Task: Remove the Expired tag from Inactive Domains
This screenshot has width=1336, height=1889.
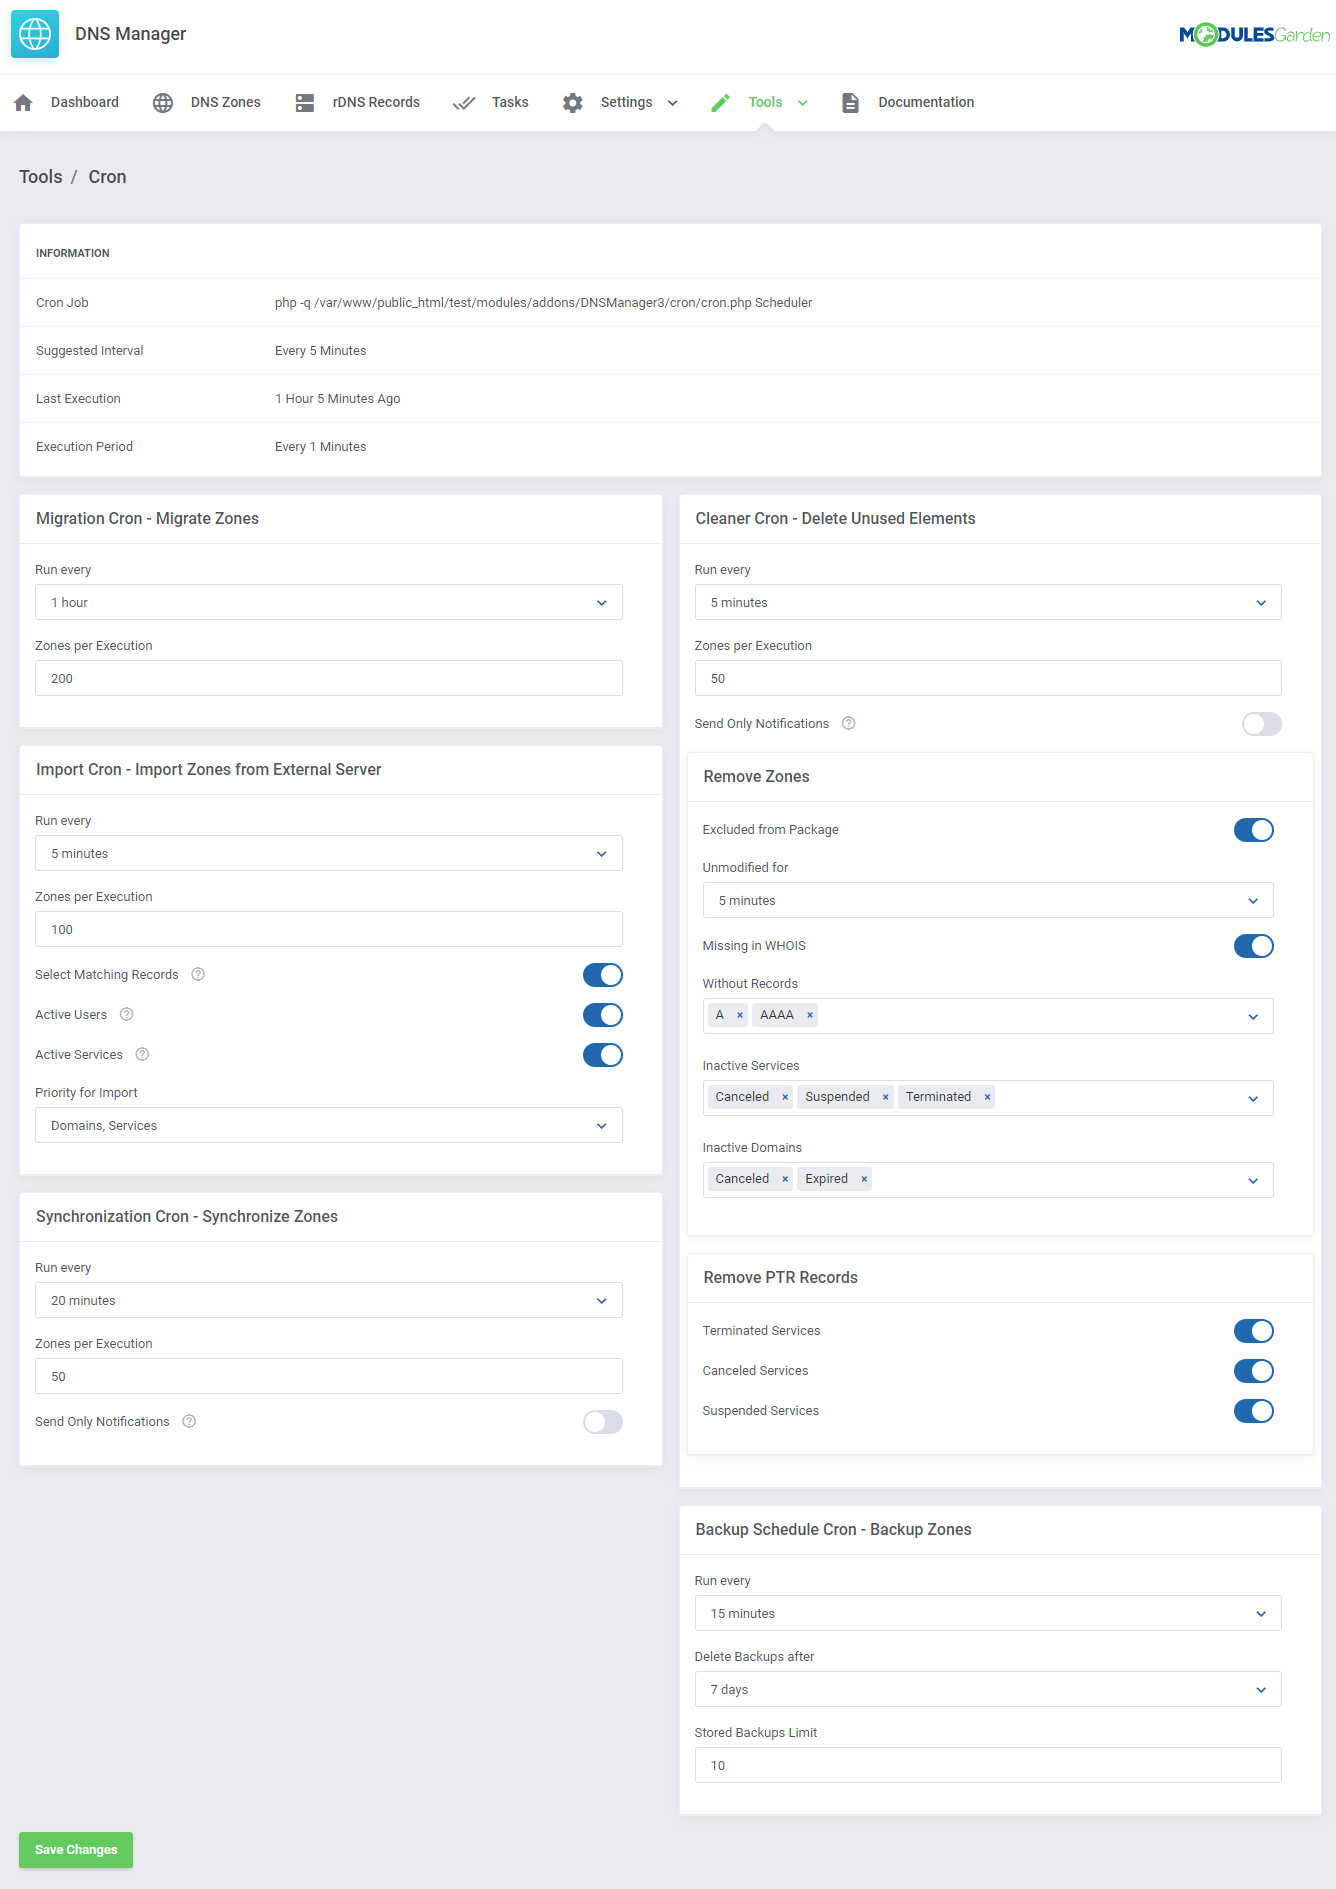Action: [x=864, y=1179]
